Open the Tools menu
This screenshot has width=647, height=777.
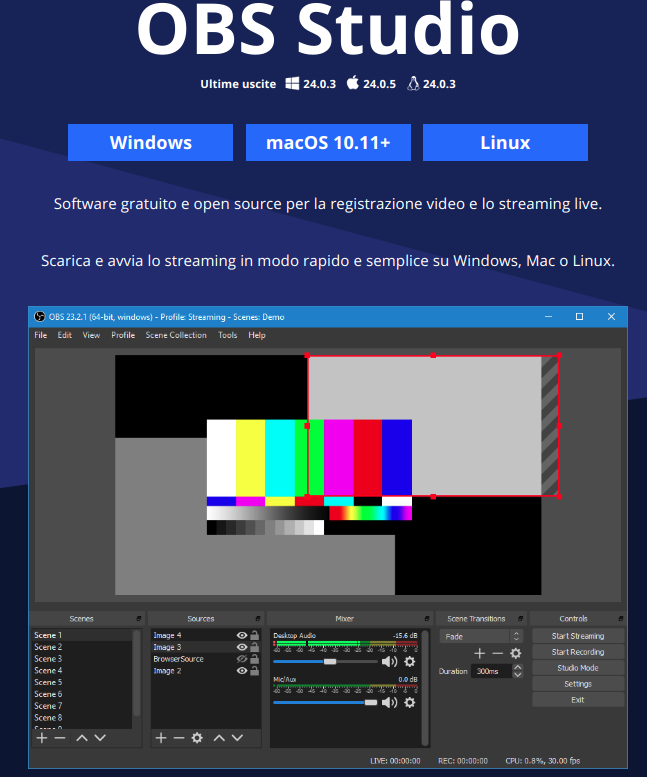click(x=227, y=335)
